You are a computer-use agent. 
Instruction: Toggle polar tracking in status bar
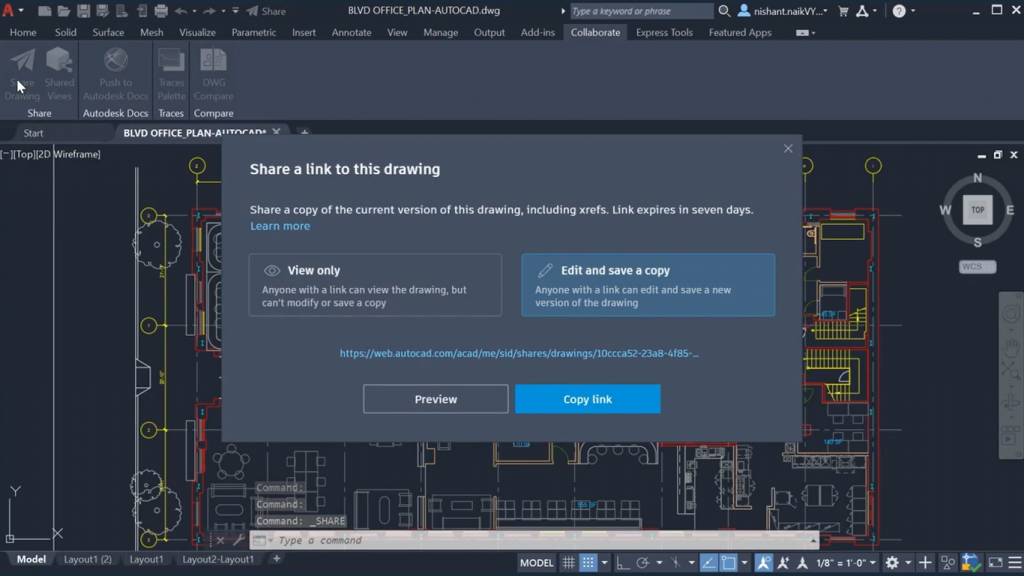click(643, 563)
